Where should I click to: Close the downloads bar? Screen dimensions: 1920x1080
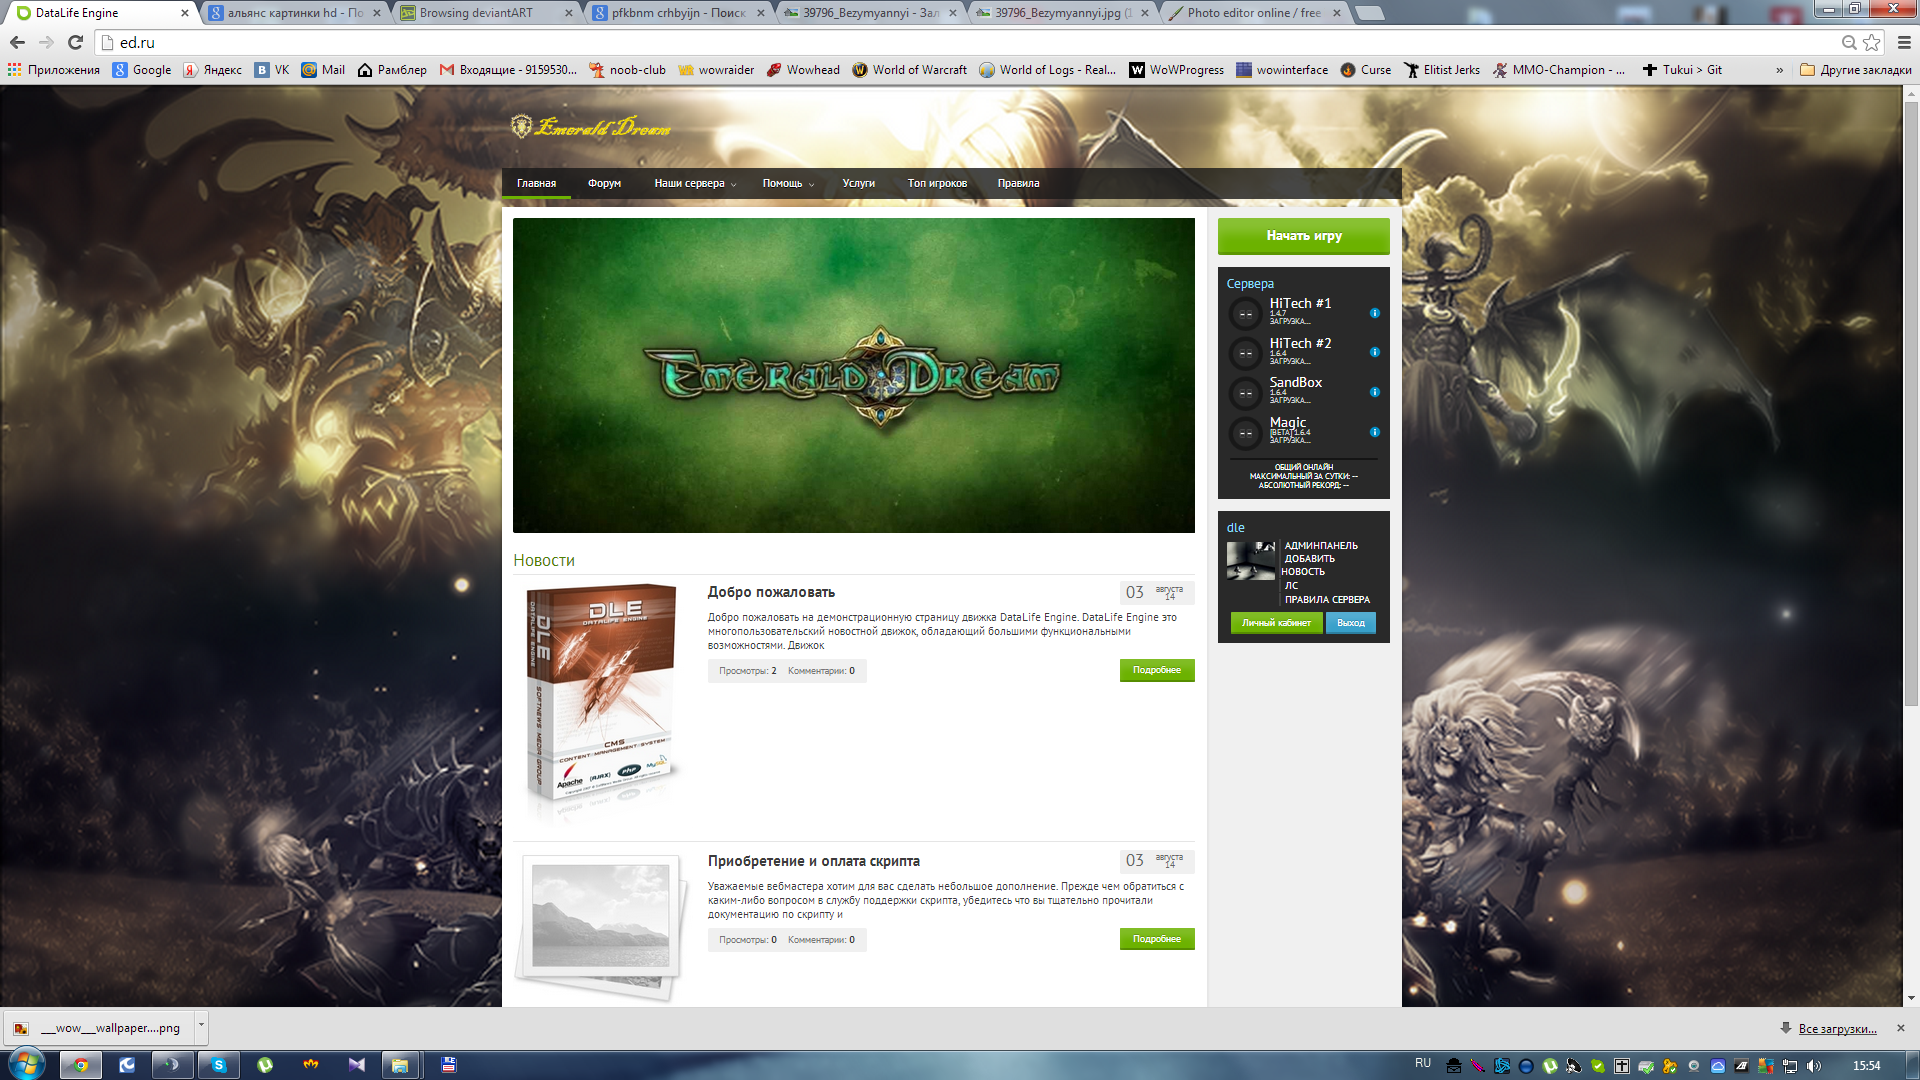[x=1901, y=1028]
